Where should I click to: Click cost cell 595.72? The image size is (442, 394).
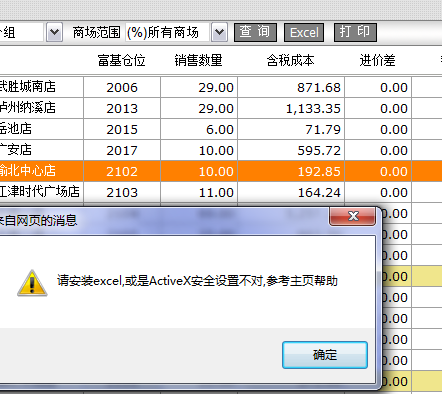291,150
